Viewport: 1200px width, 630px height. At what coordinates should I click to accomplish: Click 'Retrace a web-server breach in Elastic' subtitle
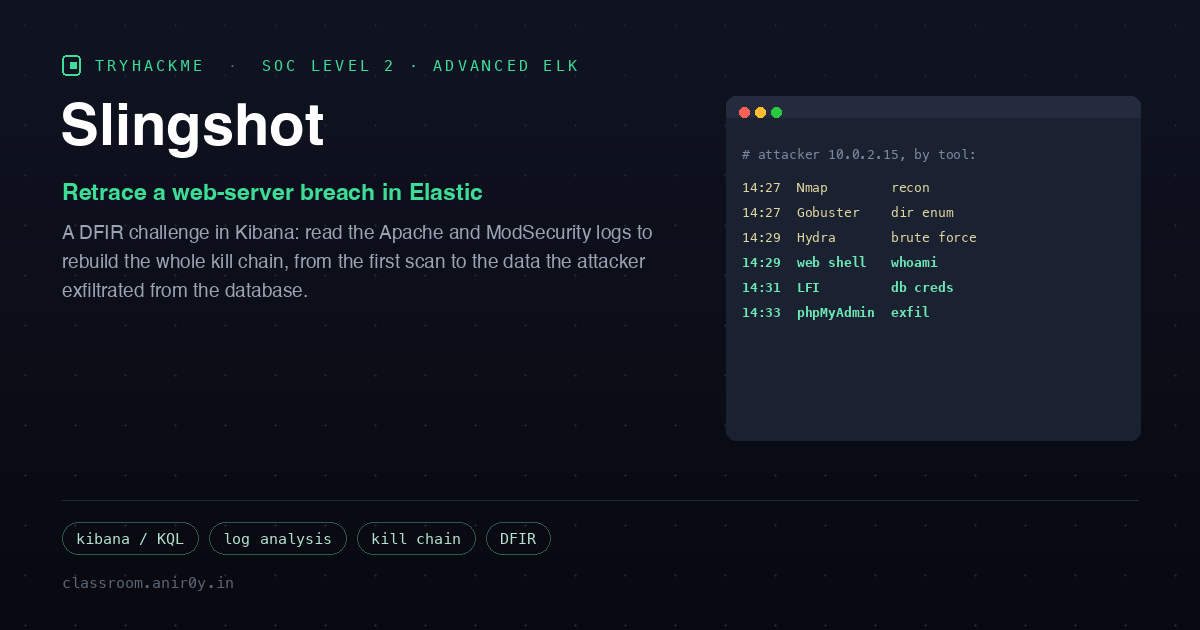click(272, 192)
